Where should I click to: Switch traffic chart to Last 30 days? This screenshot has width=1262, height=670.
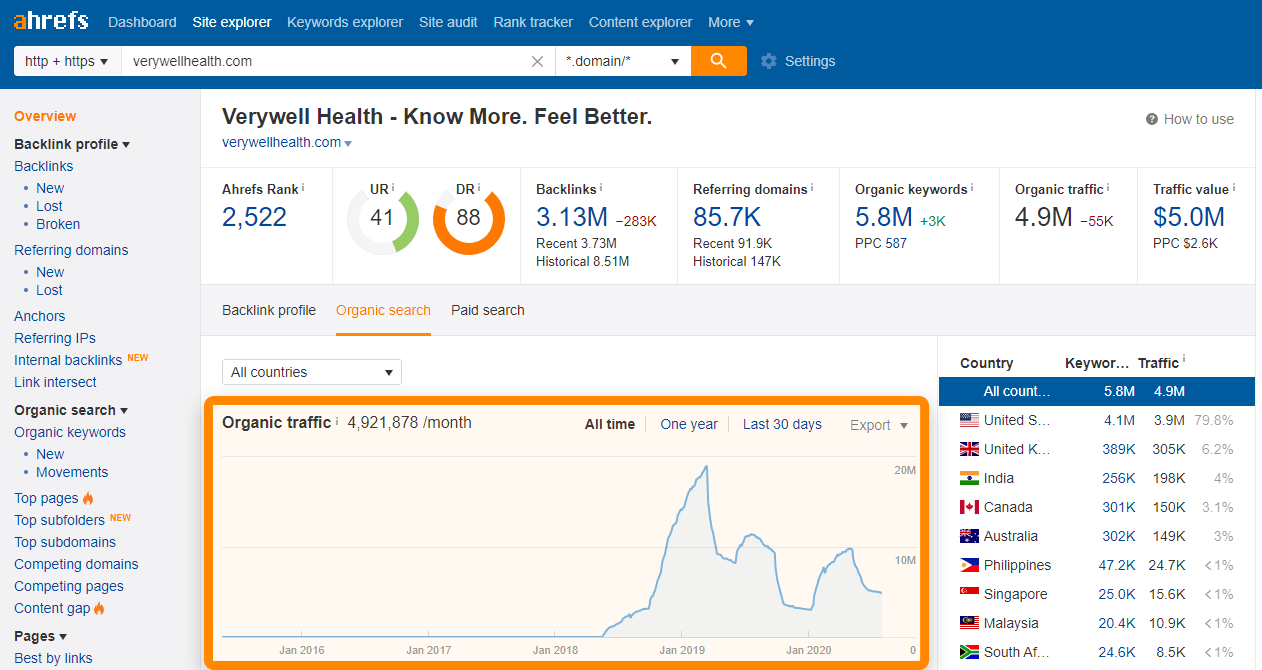(782, 424)
